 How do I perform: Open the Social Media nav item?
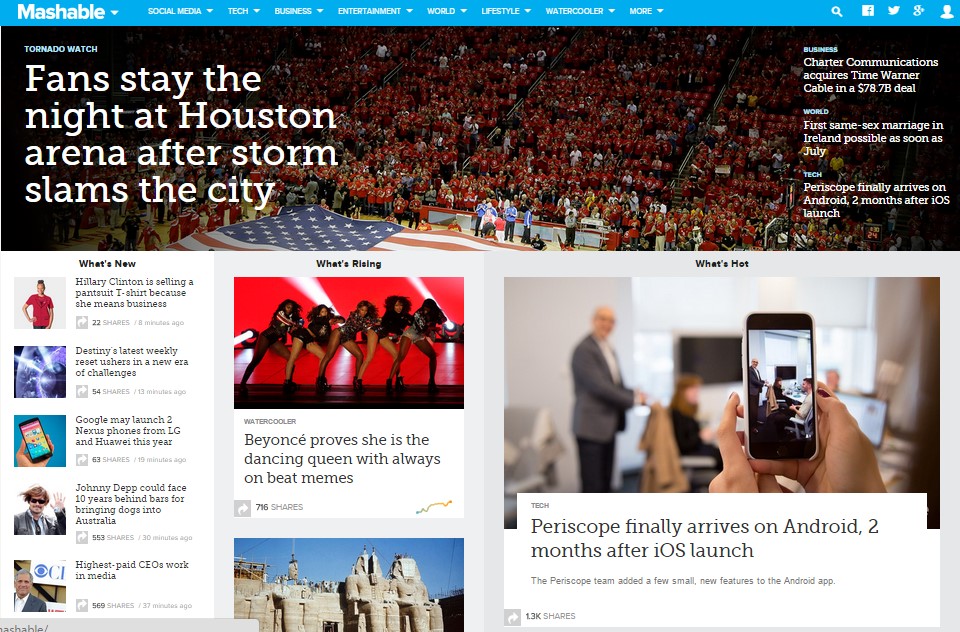click(174, 11)
